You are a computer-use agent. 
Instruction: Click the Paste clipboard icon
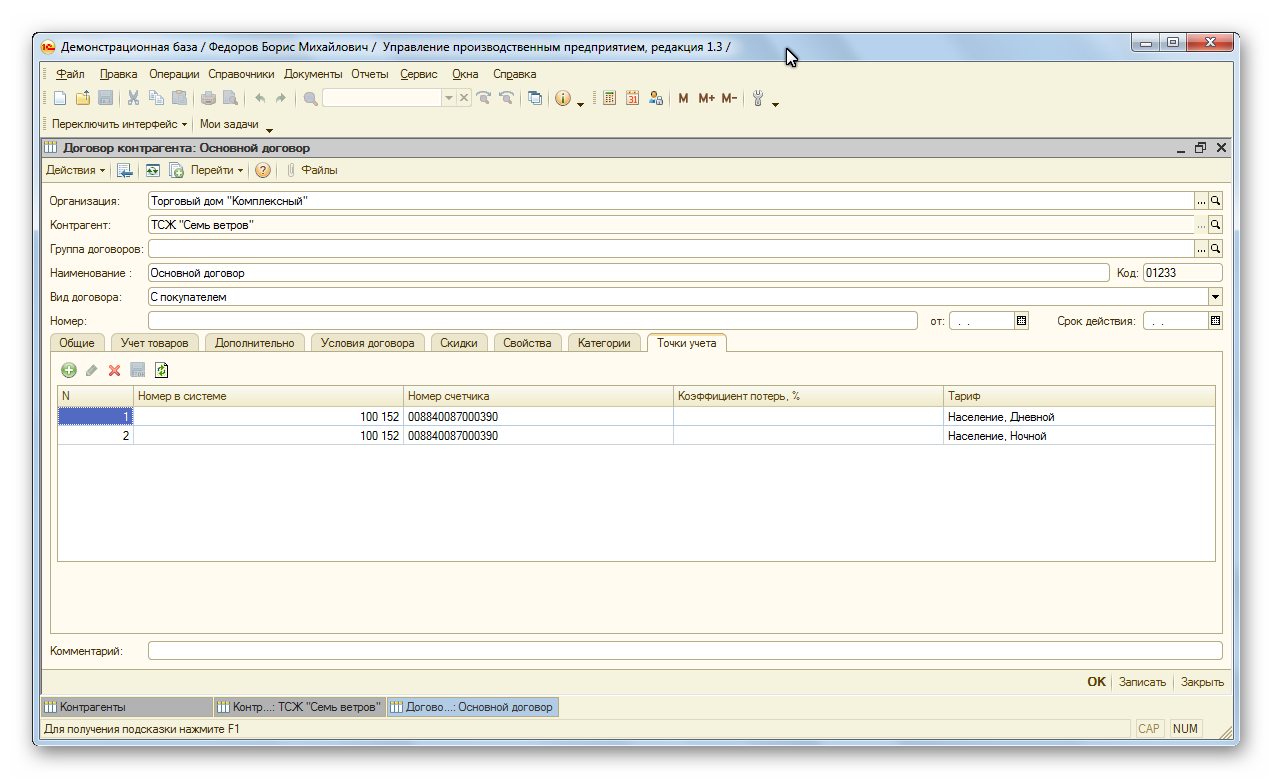coord(179,98)
